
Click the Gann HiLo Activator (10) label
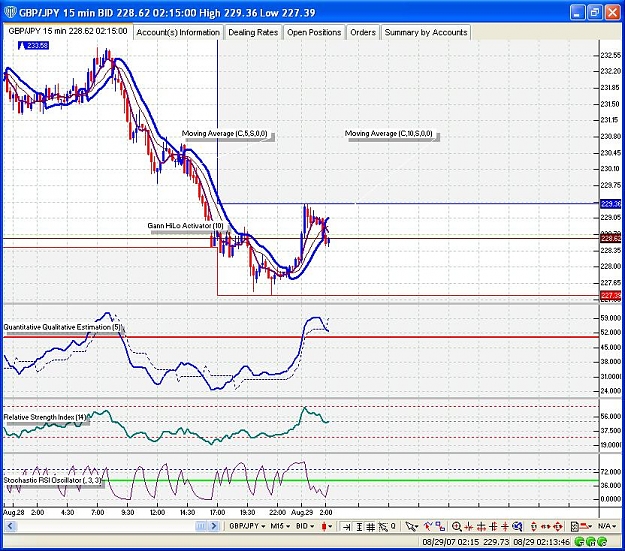point(185,226)
